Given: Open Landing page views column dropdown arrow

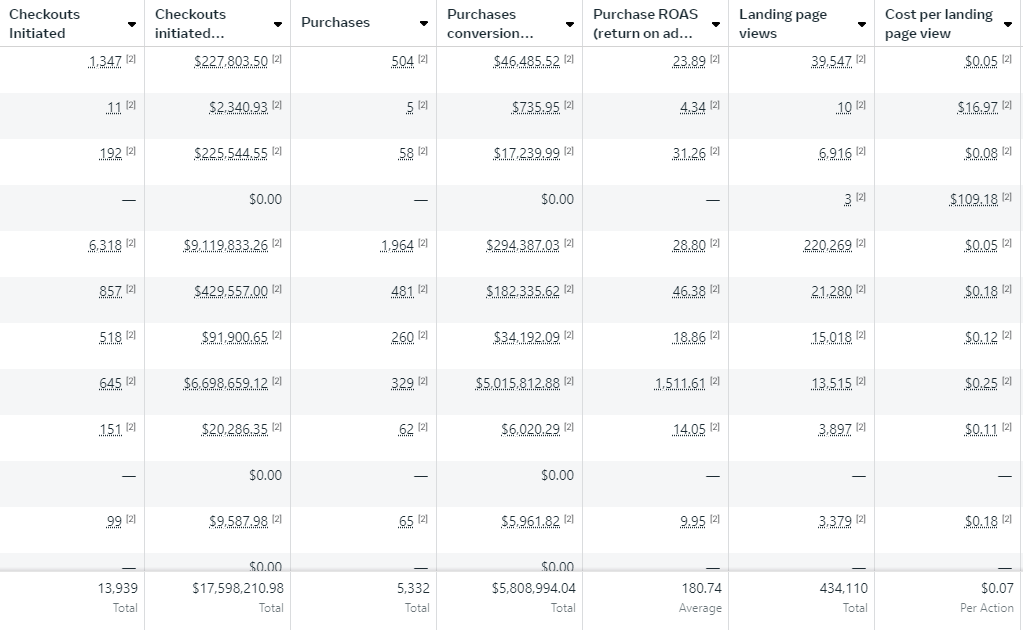Looking at the screenshot, I should click(862, 24).
